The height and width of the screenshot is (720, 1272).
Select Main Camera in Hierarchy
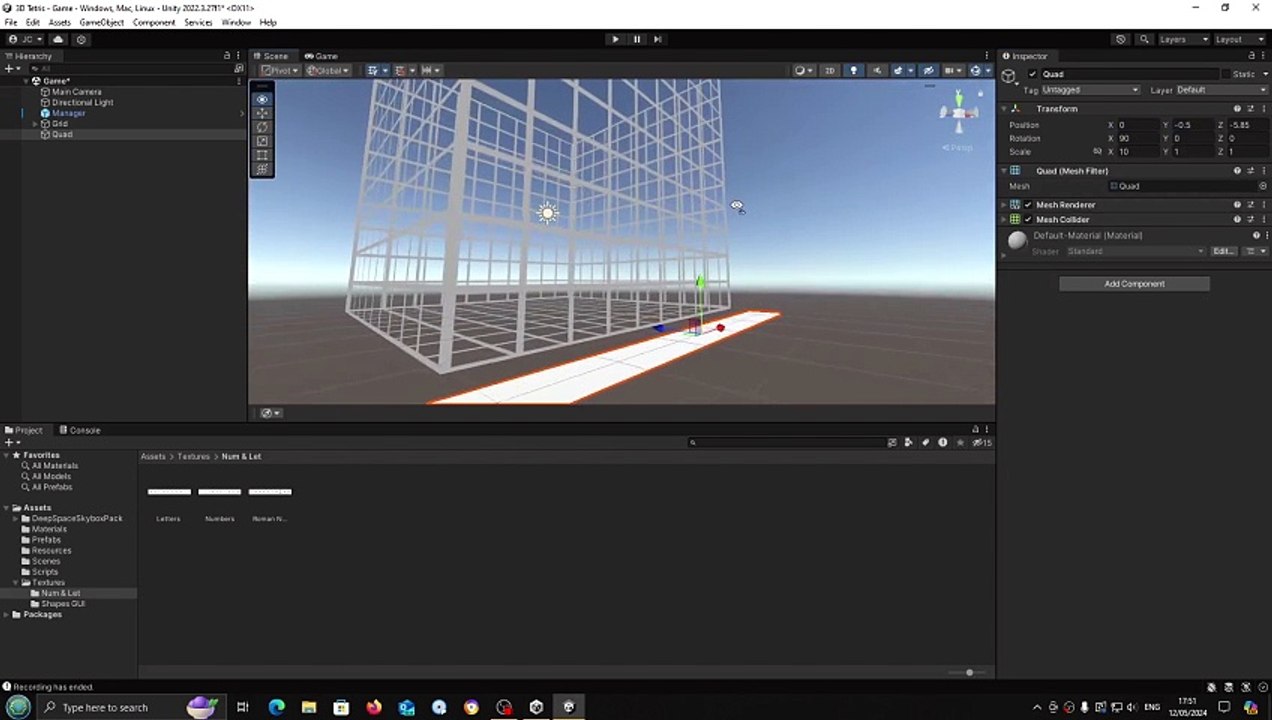(76, 92)
